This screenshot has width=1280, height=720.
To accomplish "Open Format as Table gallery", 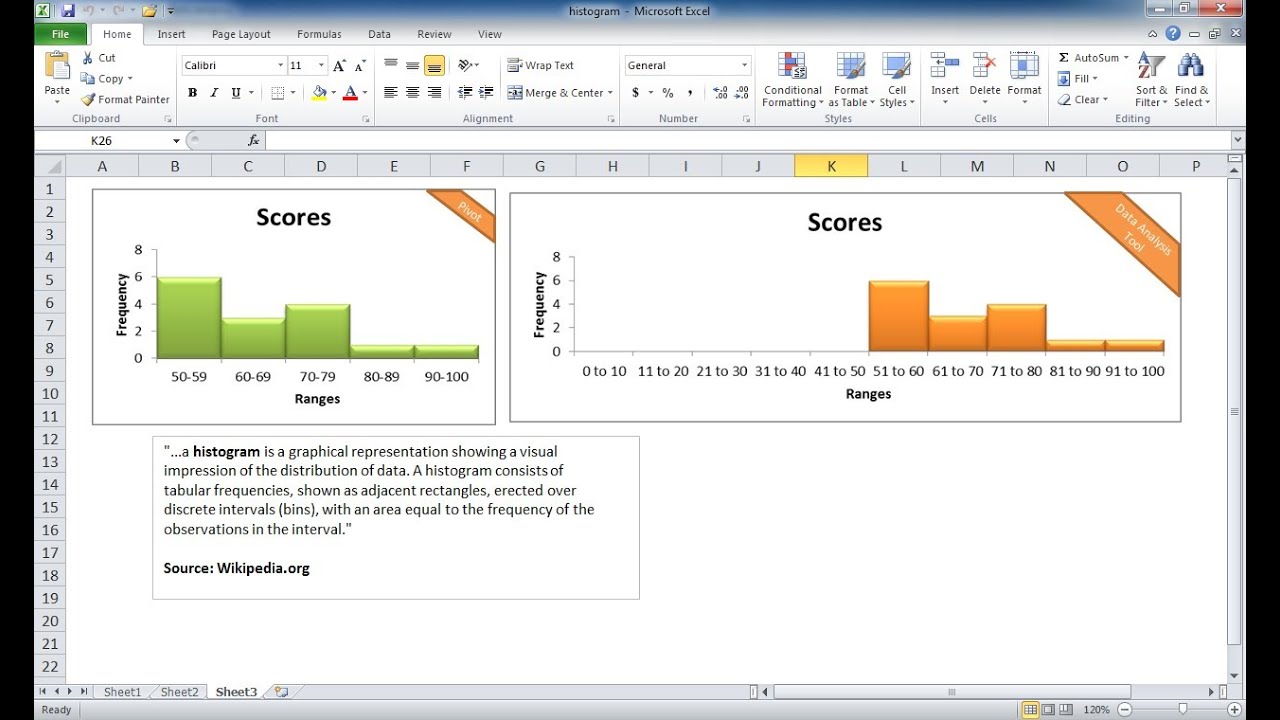I will point(851,80).
